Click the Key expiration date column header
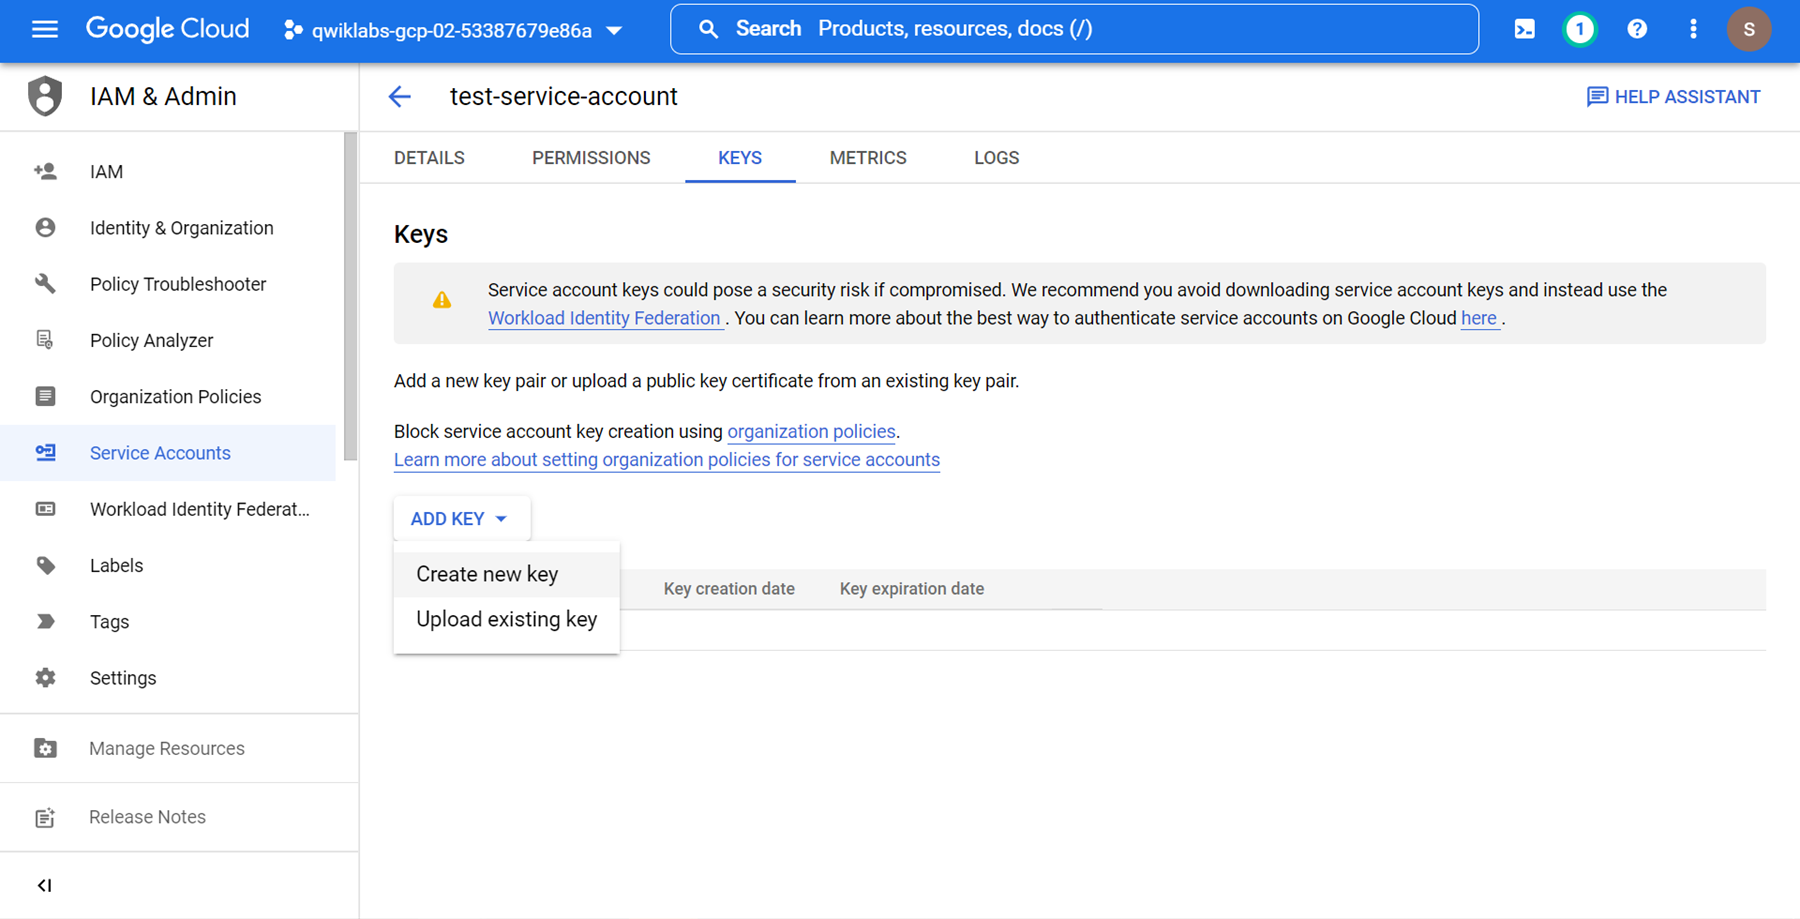Viewport: 1800px width, 919px height. coord(912,589)
